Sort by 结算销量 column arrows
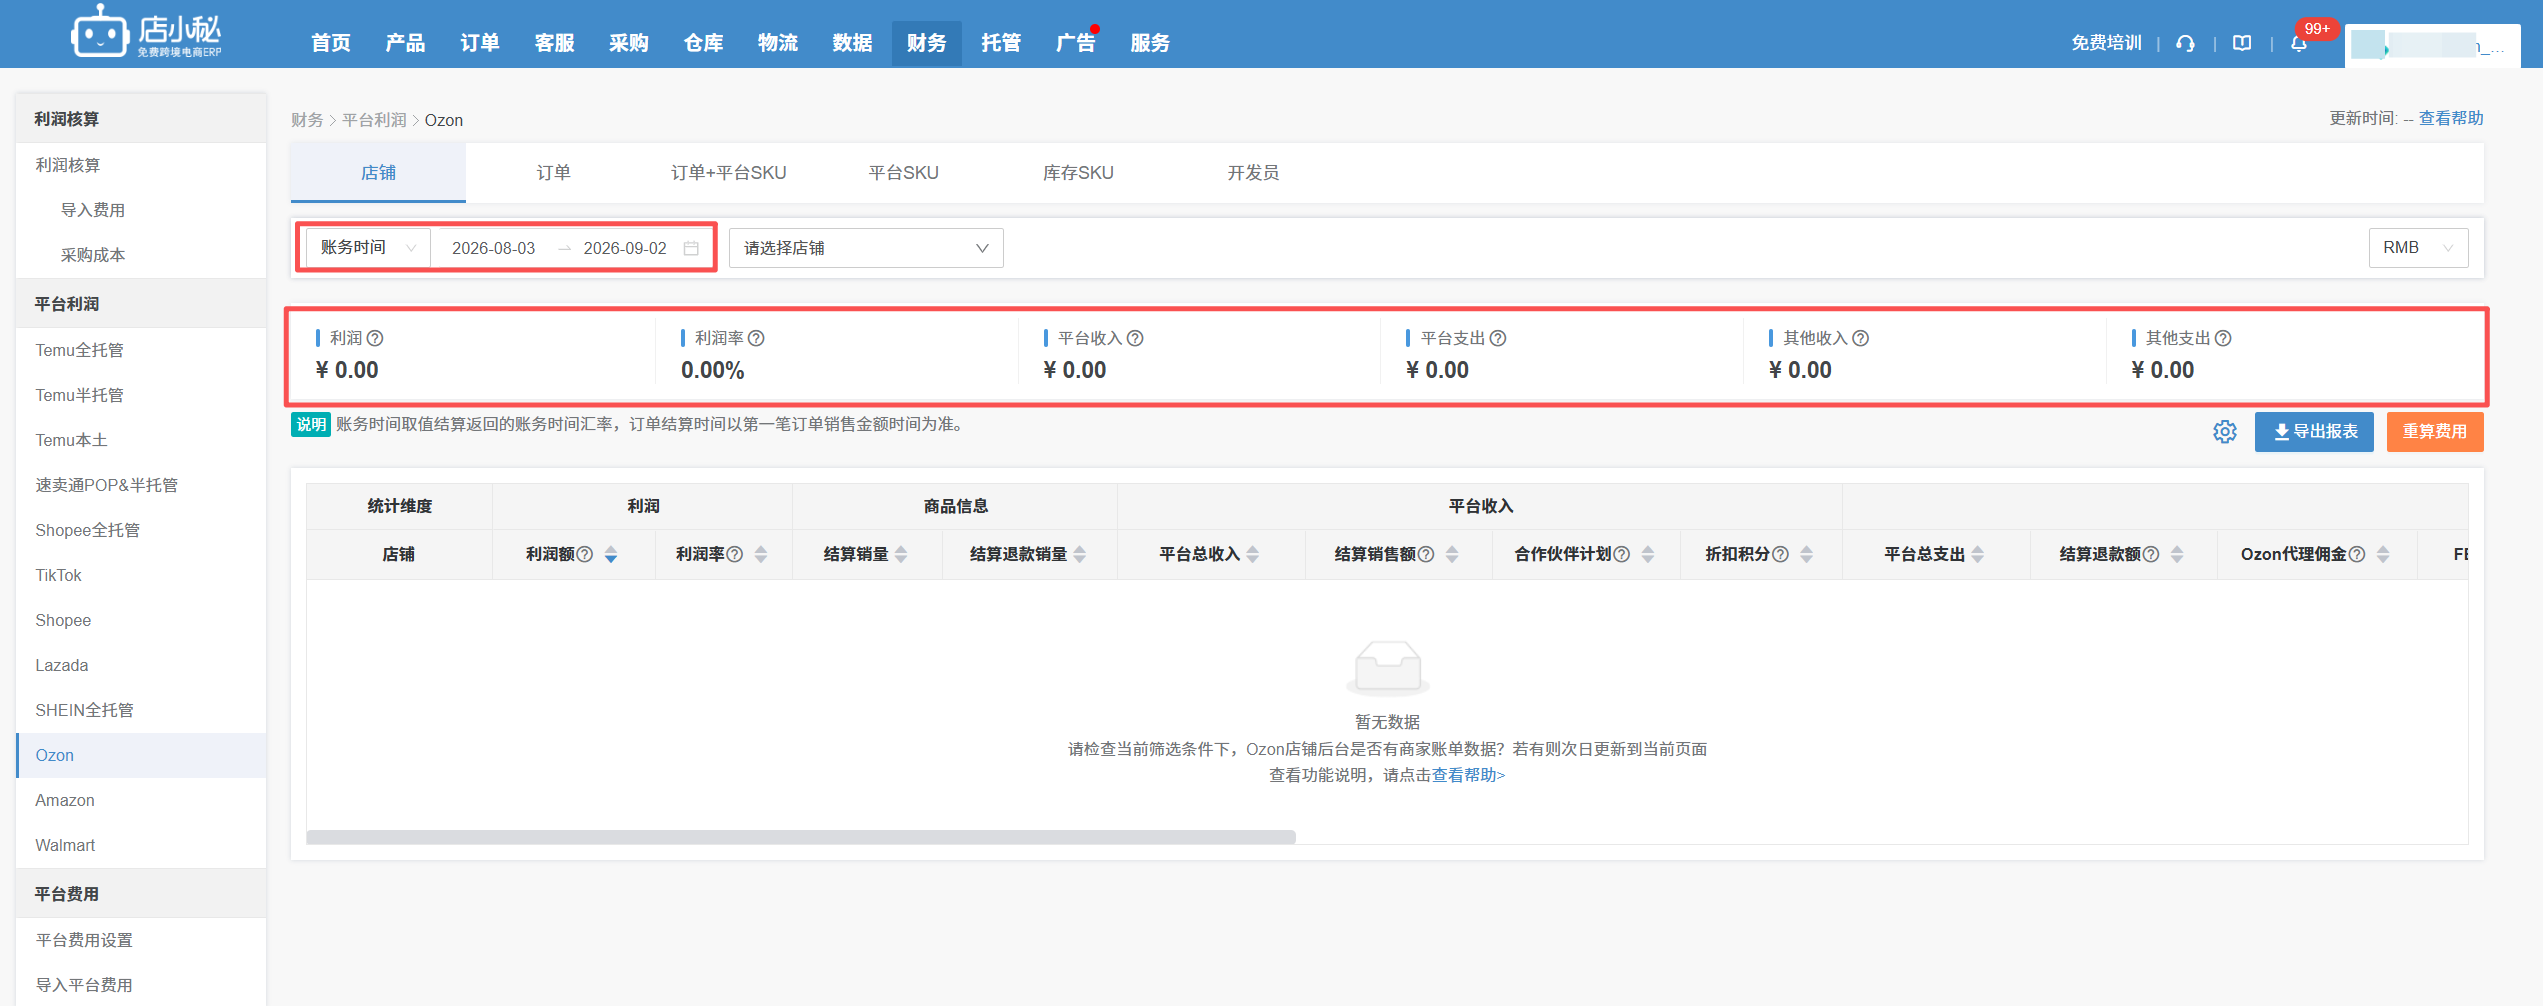The image size is (2543, 1006). click(x=901, y=555)
